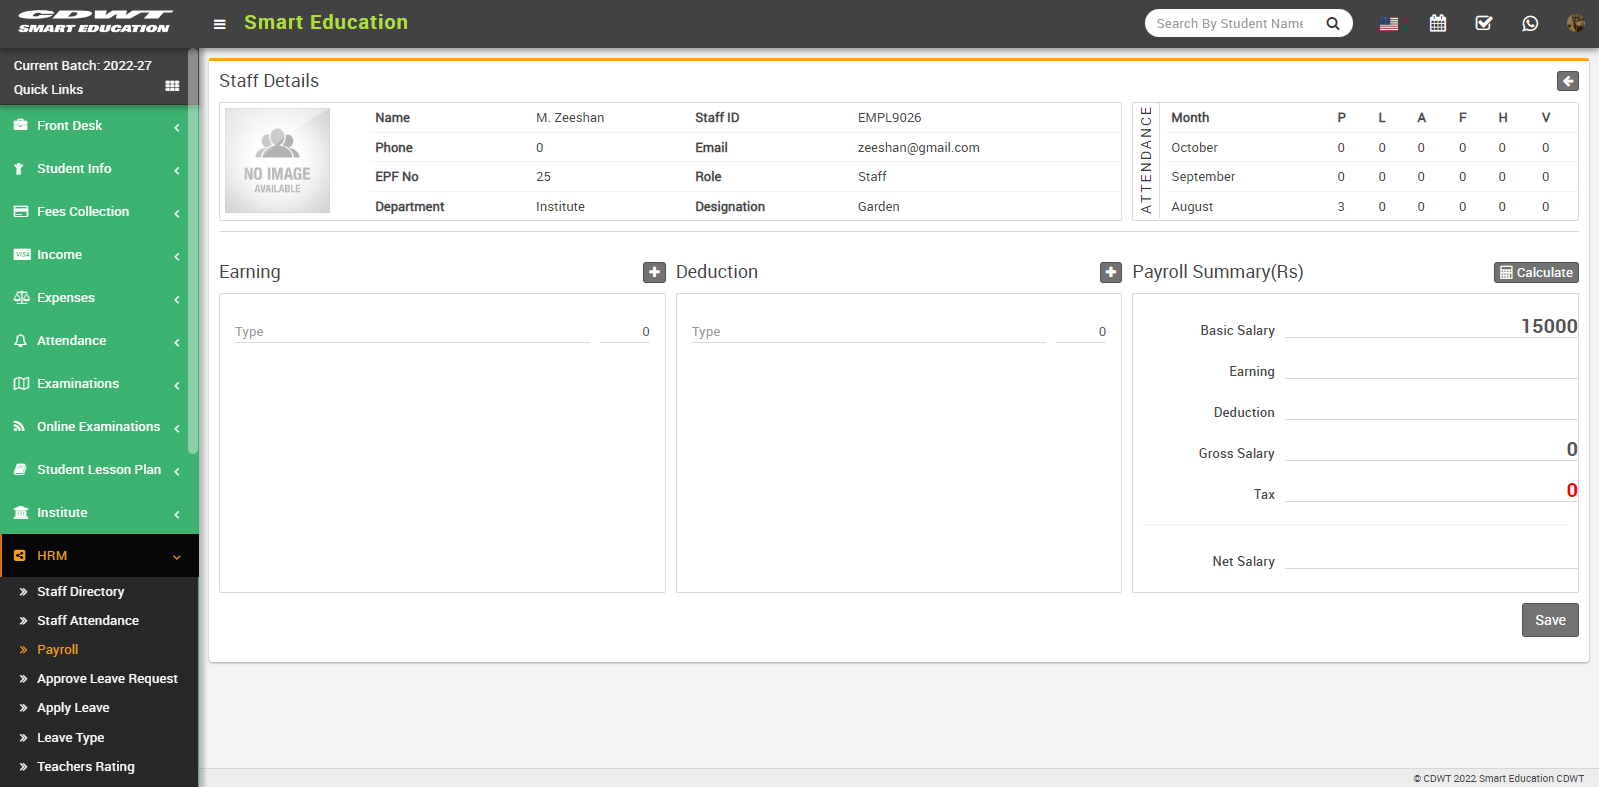Toggle the hamburger sidebar menu
The width and height of the screenshot is (1599, 787).
tap(220, 24)
